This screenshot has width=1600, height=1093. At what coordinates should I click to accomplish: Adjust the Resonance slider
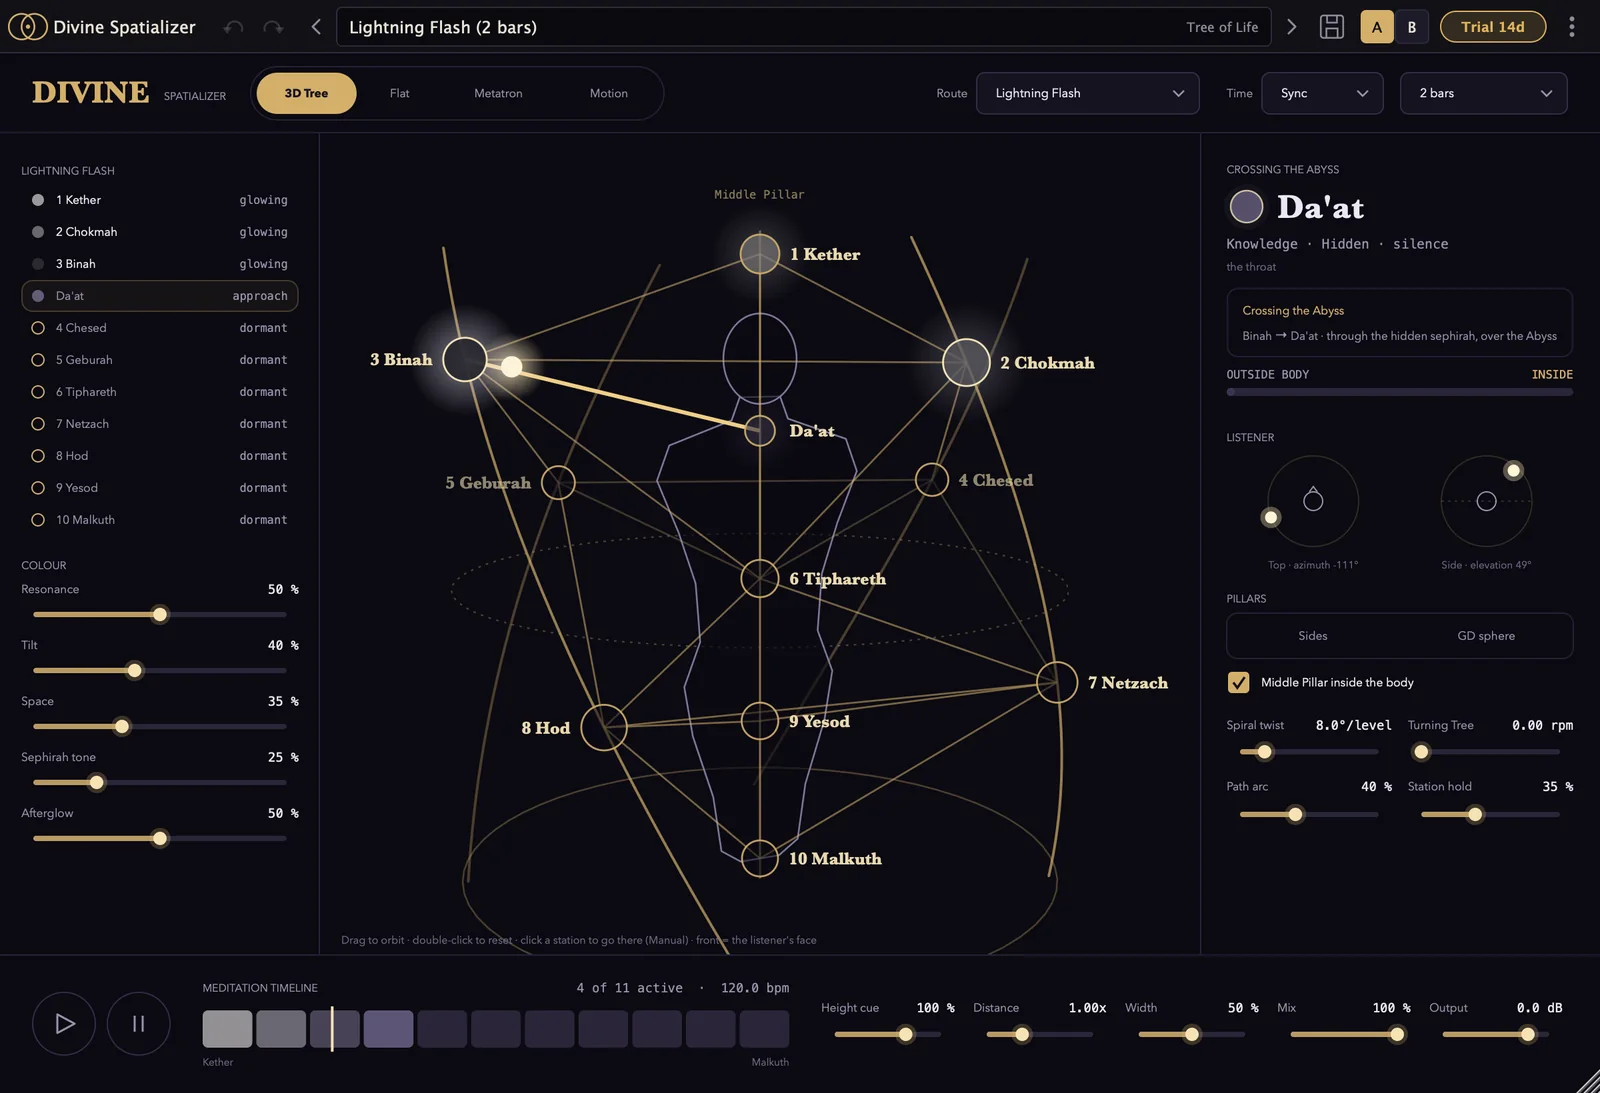tap(160, 615)
